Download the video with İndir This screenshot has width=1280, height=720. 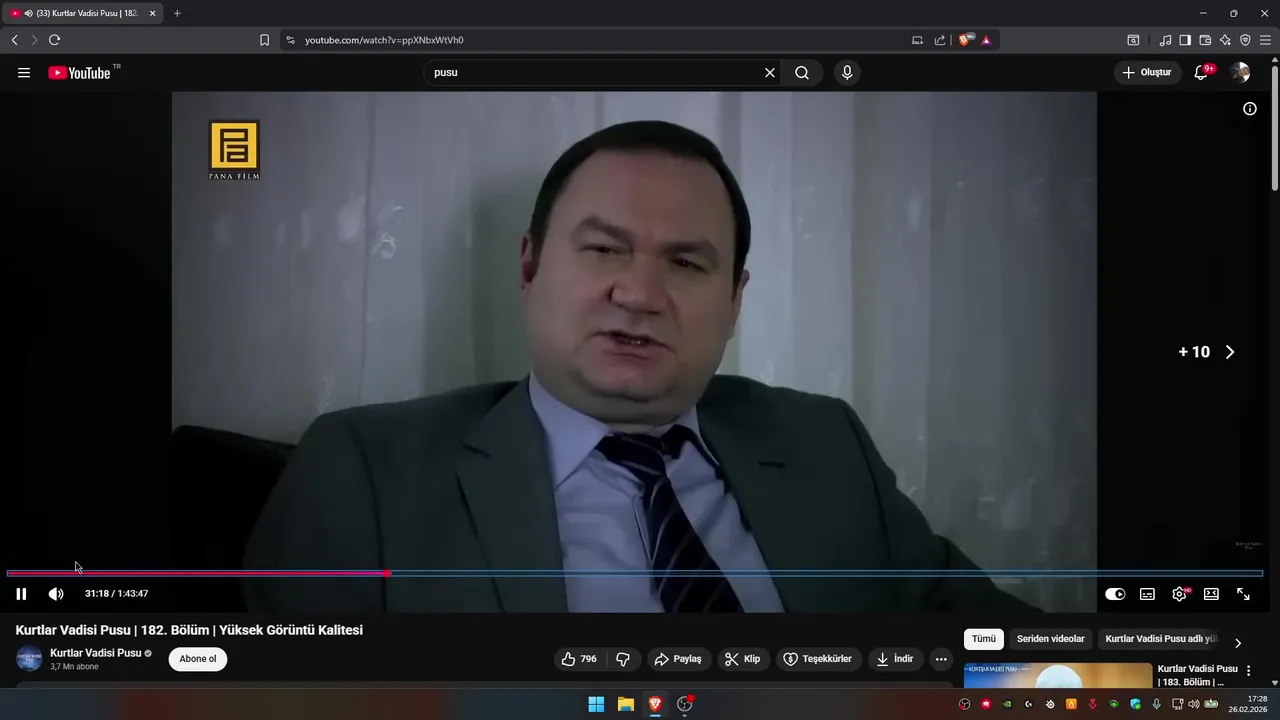click(895, 659)
